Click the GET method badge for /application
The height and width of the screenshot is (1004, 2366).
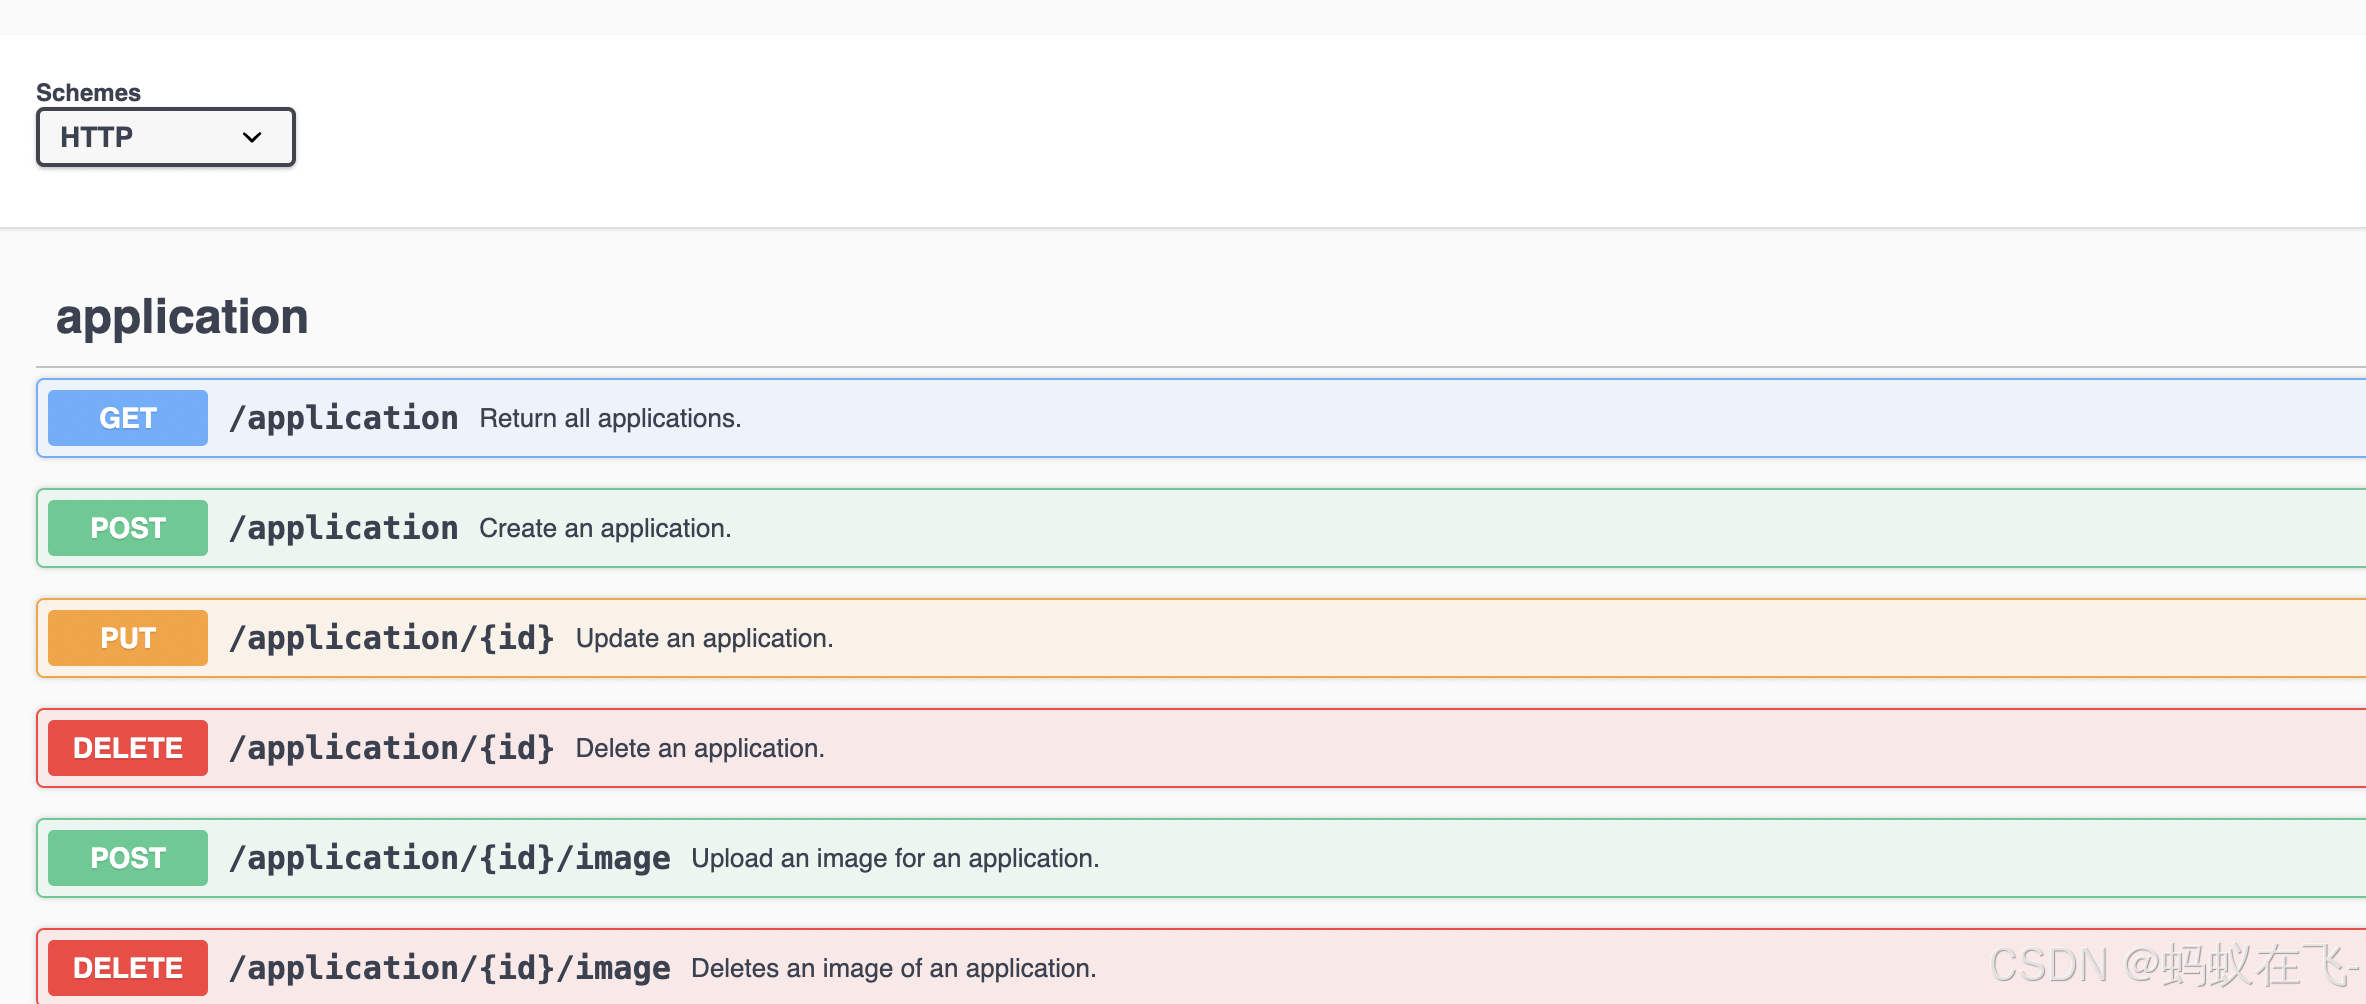128,418
